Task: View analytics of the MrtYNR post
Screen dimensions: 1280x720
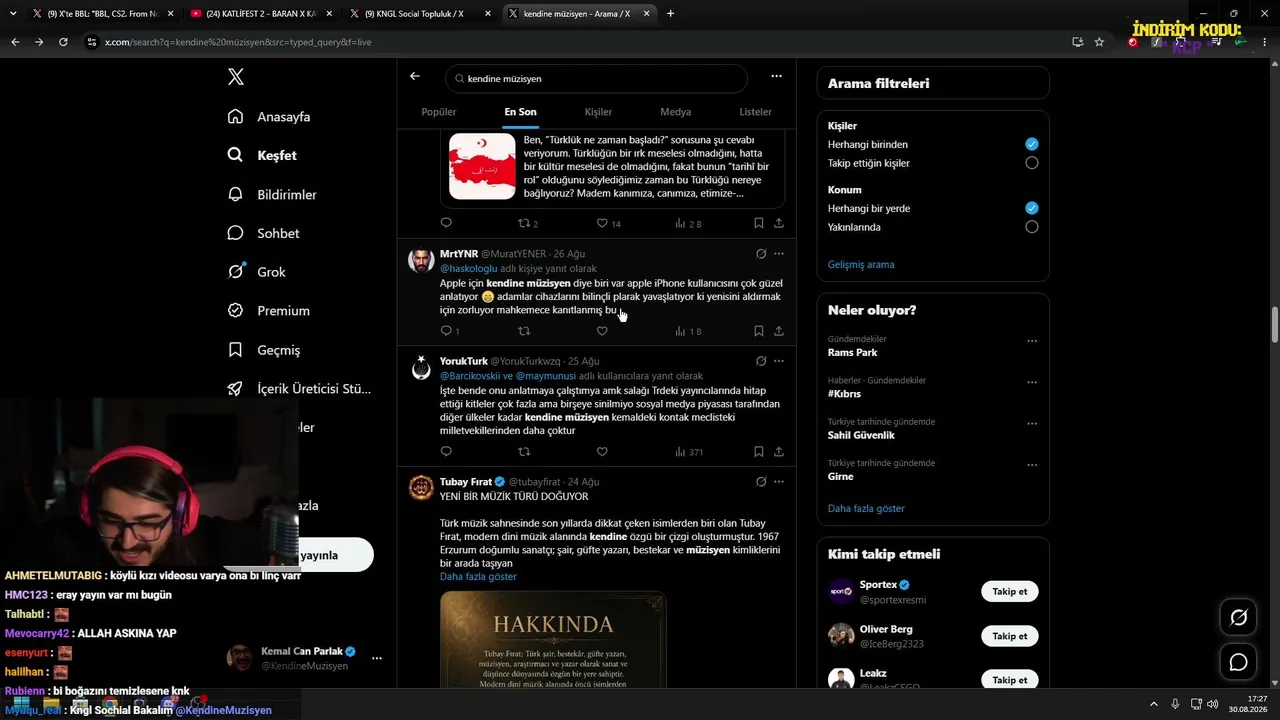Action: point(688,331)
